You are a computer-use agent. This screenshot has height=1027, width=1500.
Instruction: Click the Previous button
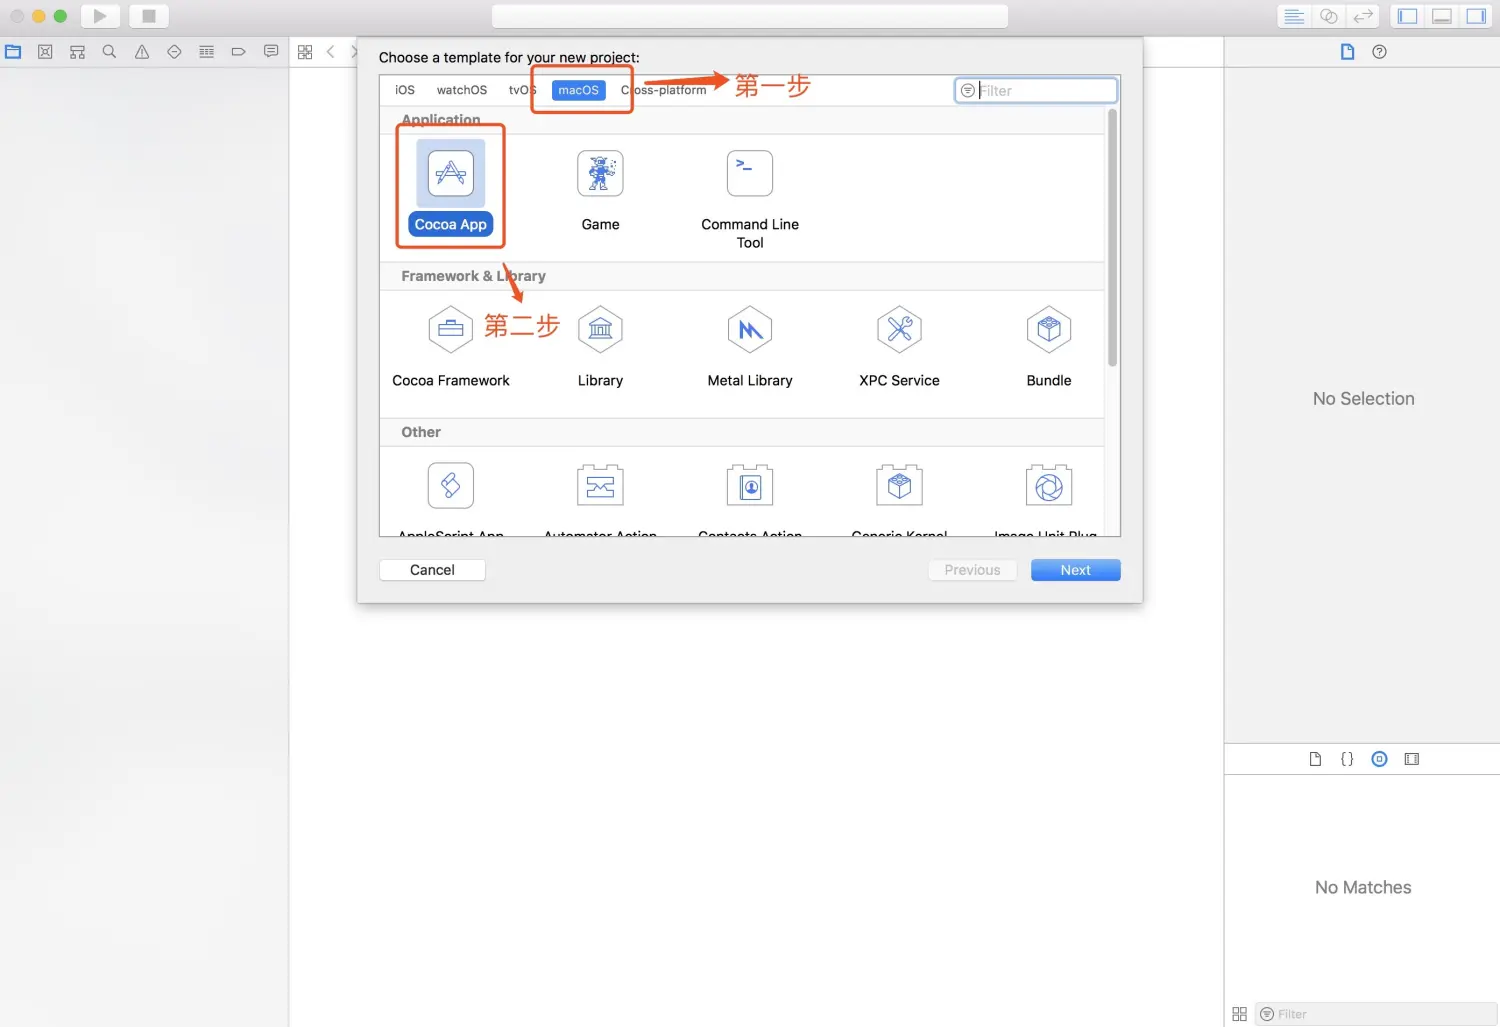(972, 570)
